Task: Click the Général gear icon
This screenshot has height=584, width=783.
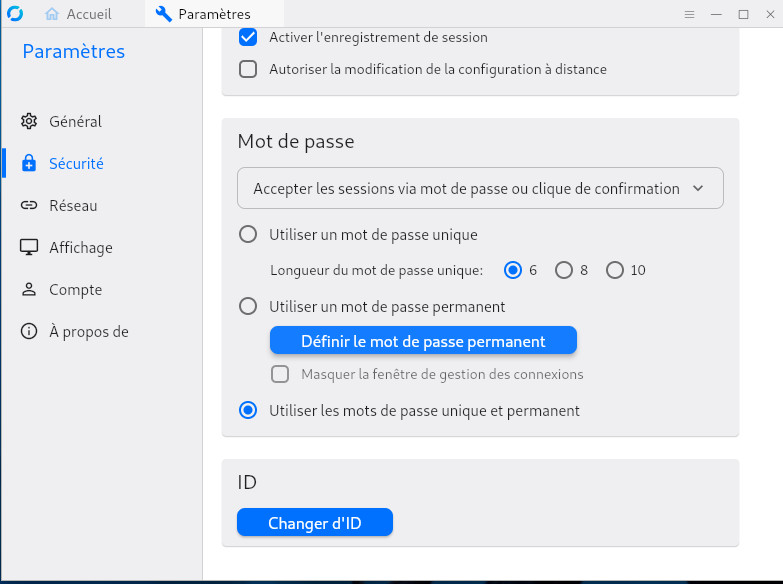Action: (29, 122)
